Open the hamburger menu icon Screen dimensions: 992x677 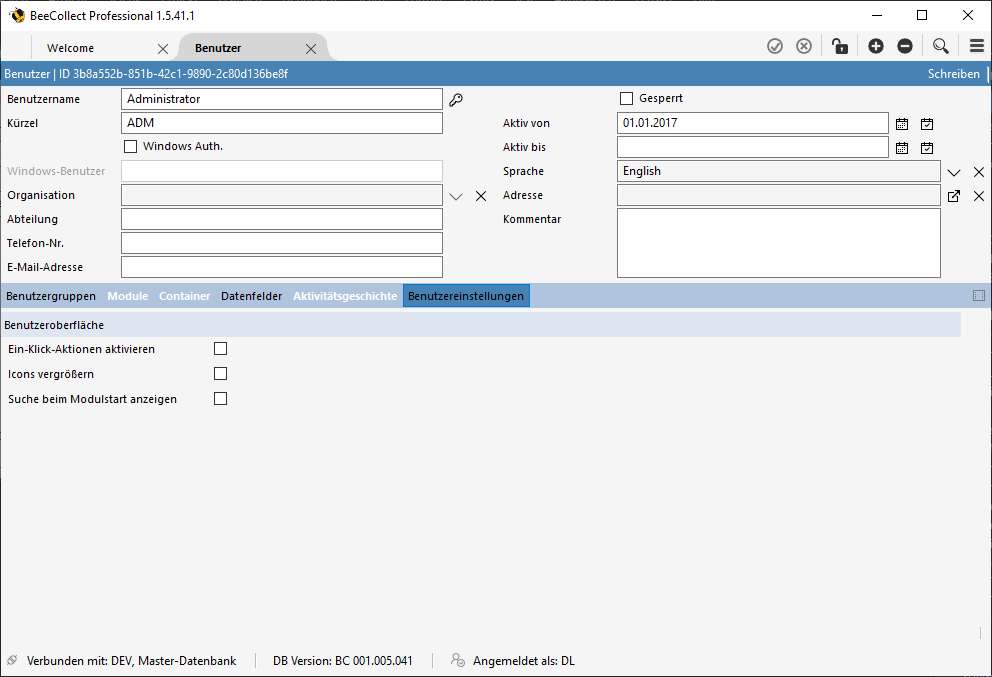pyautogui.click(x=977, y=46)
